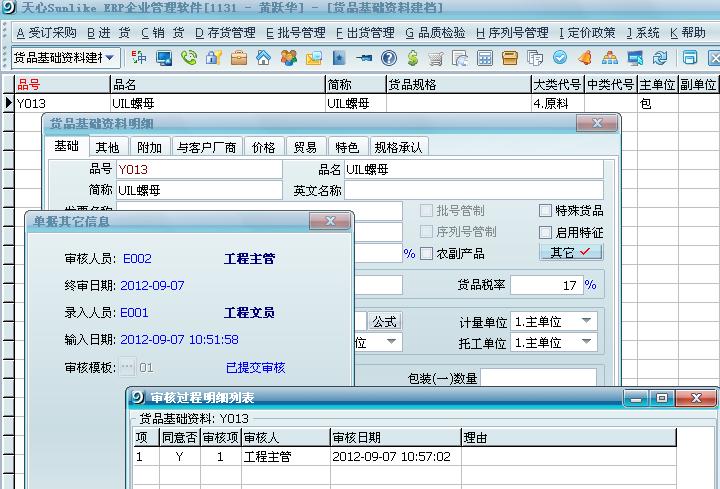Click the green dollar sign icon
Screen dimensions: 720x489
(412, 58)
